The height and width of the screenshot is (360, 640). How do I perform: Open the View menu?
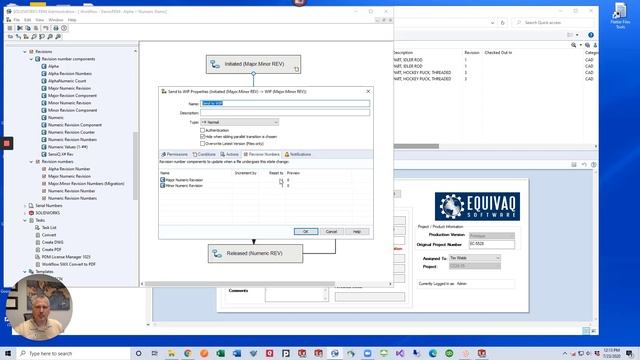point(40,20)
